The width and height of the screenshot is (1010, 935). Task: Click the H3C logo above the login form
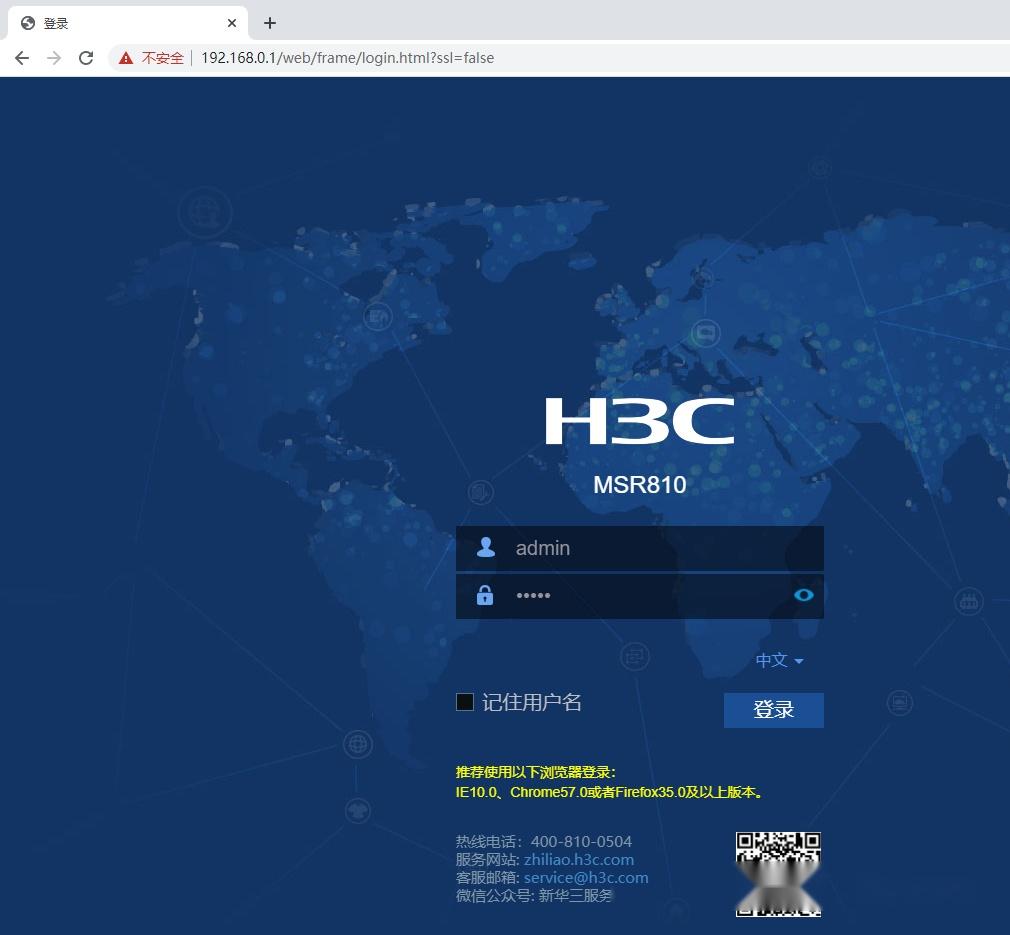coord(639,421)
